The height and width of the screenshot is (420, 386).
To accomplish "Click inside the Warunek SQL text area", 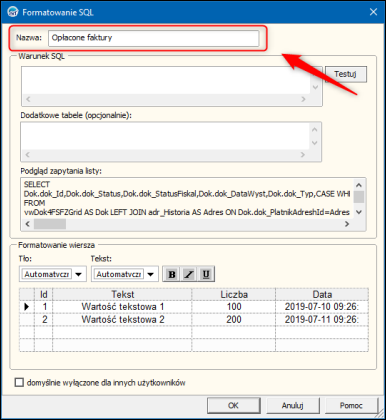I will click(x=166, y=80).
